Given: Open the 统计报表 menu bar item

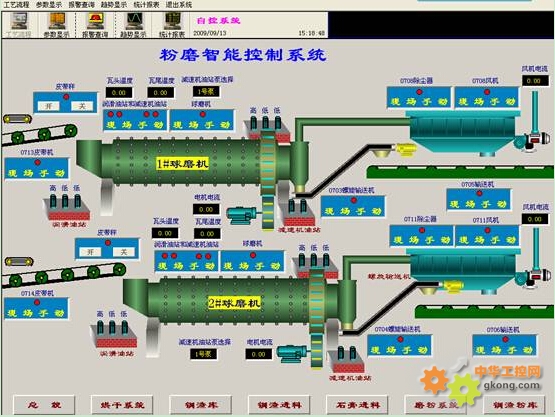Looking at the screenshot, I should click(x=147, y=5).
